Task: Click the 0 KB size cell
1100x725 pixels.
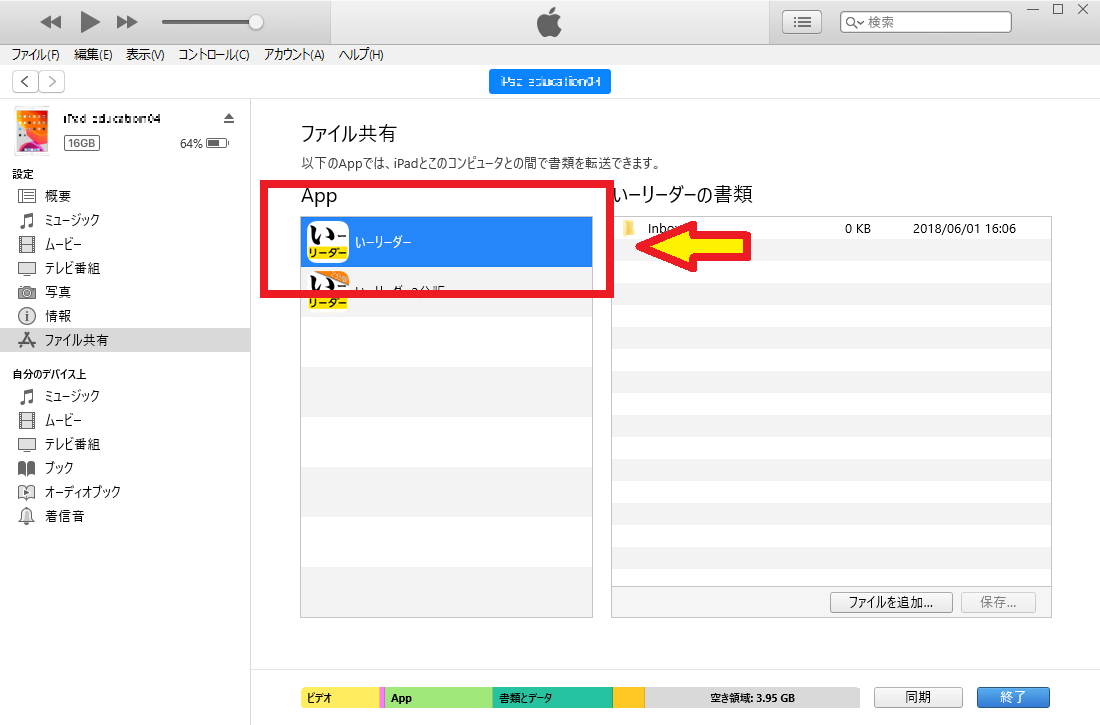Action: [857, 228]
